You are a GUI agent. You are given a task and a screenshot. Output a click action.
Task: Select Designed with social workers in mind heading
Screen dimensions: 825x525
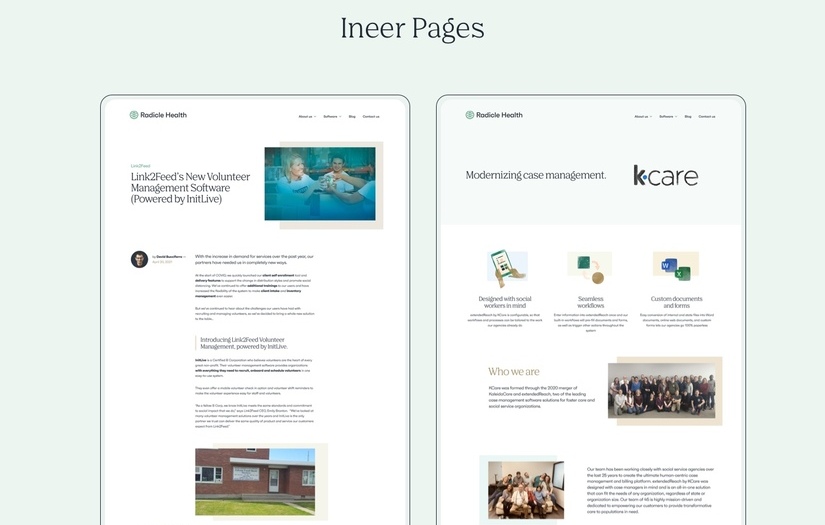click(x=505, y=302)
